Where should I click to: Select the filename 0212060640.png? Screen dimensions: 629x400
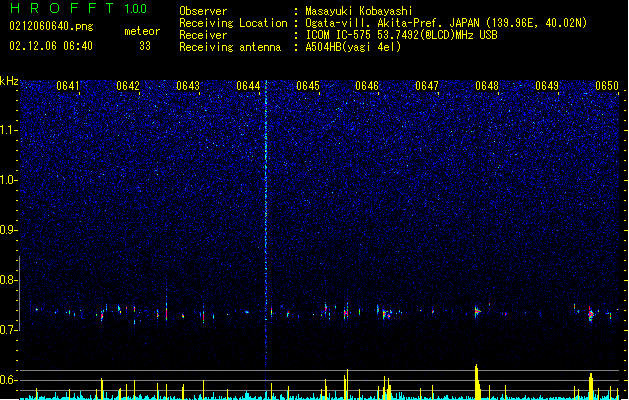click(51, 26)
